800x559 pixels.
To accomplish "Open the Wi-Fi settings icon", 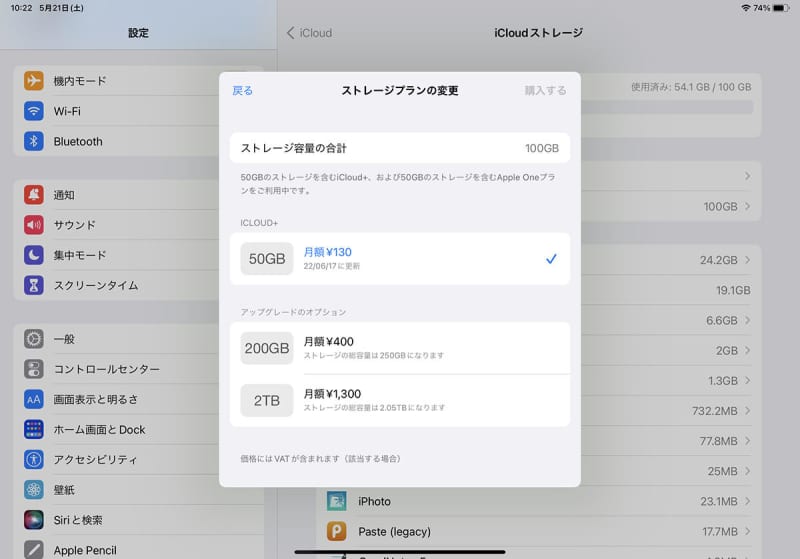I will point(34,111).
